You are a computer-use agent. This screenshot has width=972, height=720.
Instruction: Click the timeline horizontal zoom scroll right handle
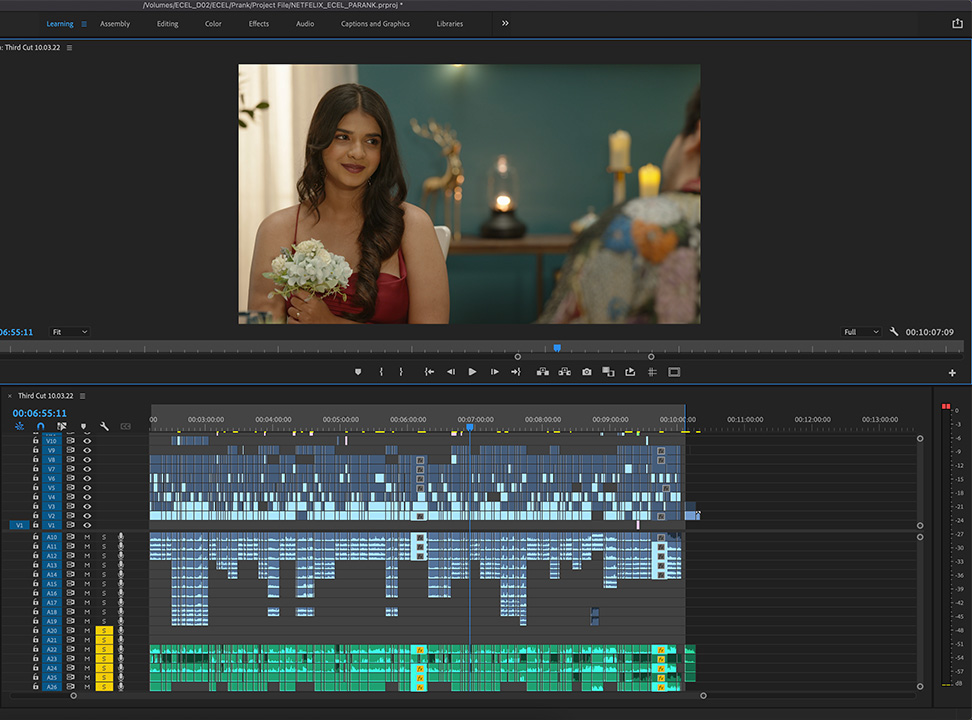tap(703, 696)
